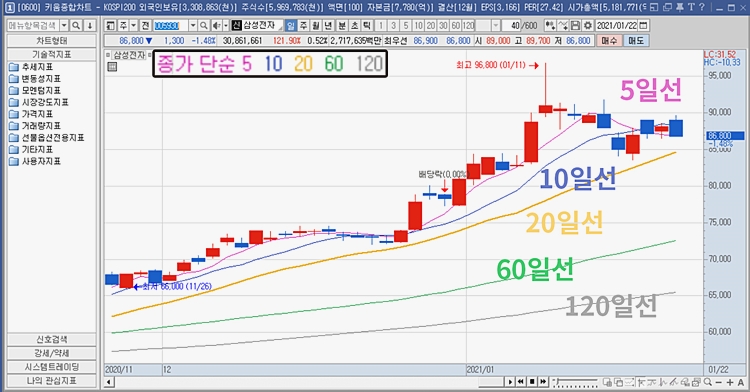750x392 pixels.
Task: Click the line-overlay add icon next to save
Action: click(x=563, y=25)
